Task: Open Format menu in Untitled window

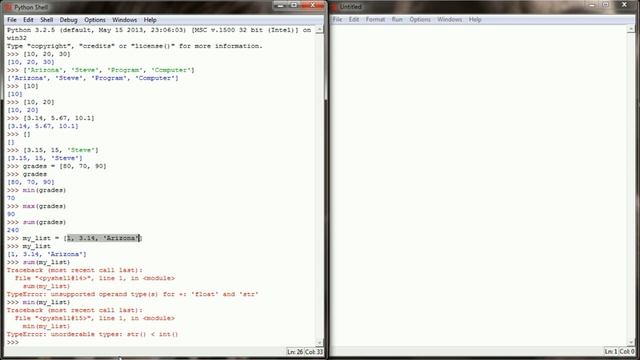Action: point(375,19)
